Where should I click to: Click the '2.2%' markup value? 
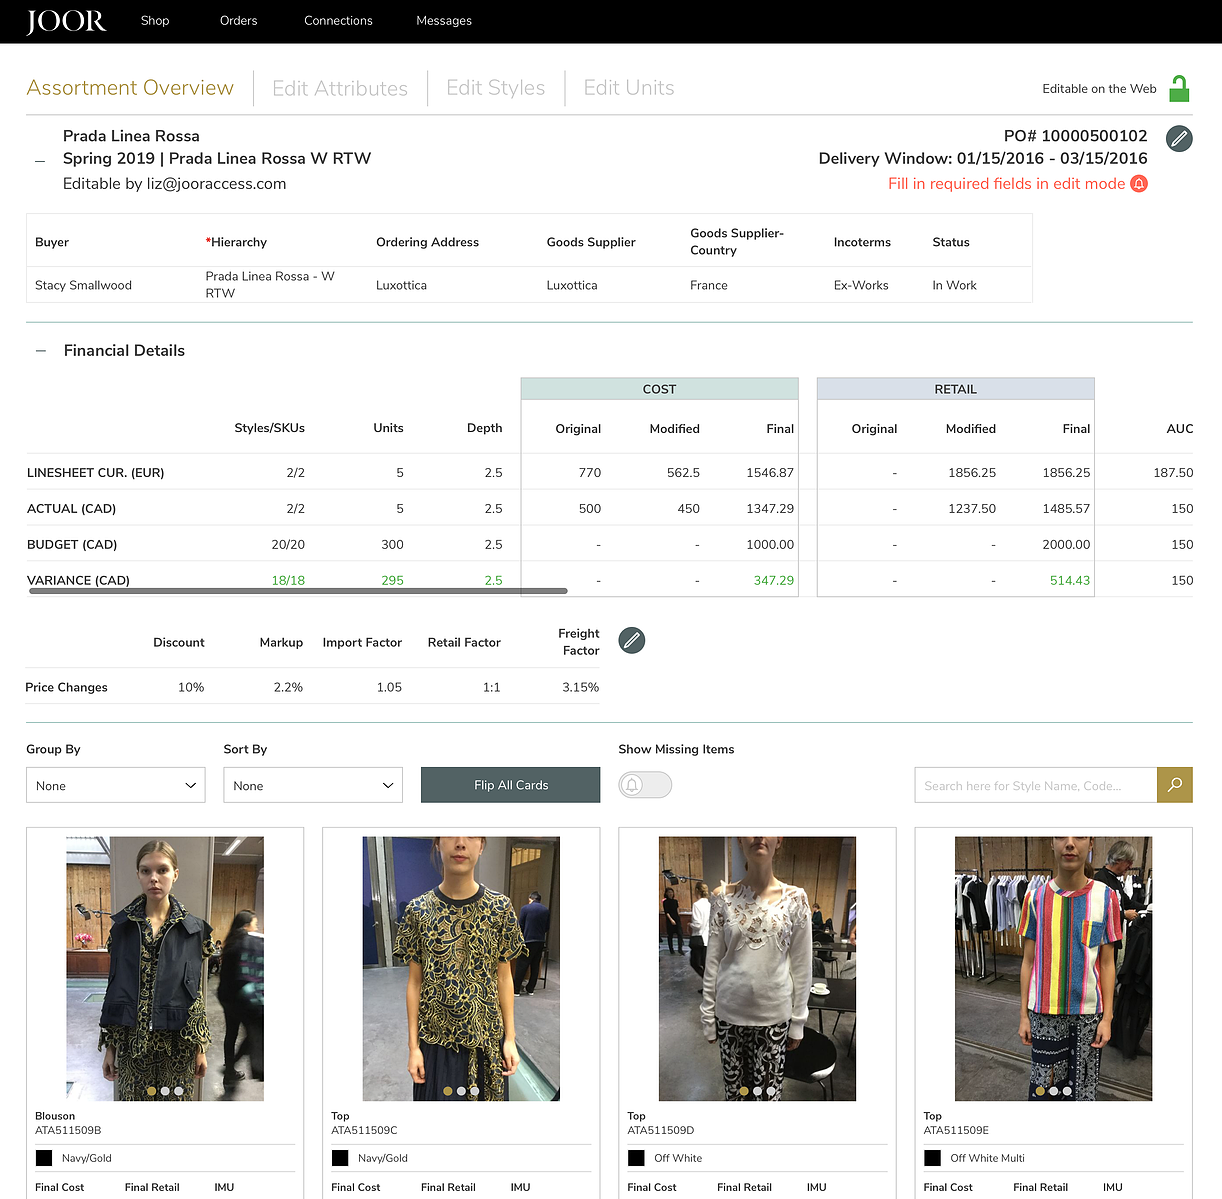click(x=288, y=688)
